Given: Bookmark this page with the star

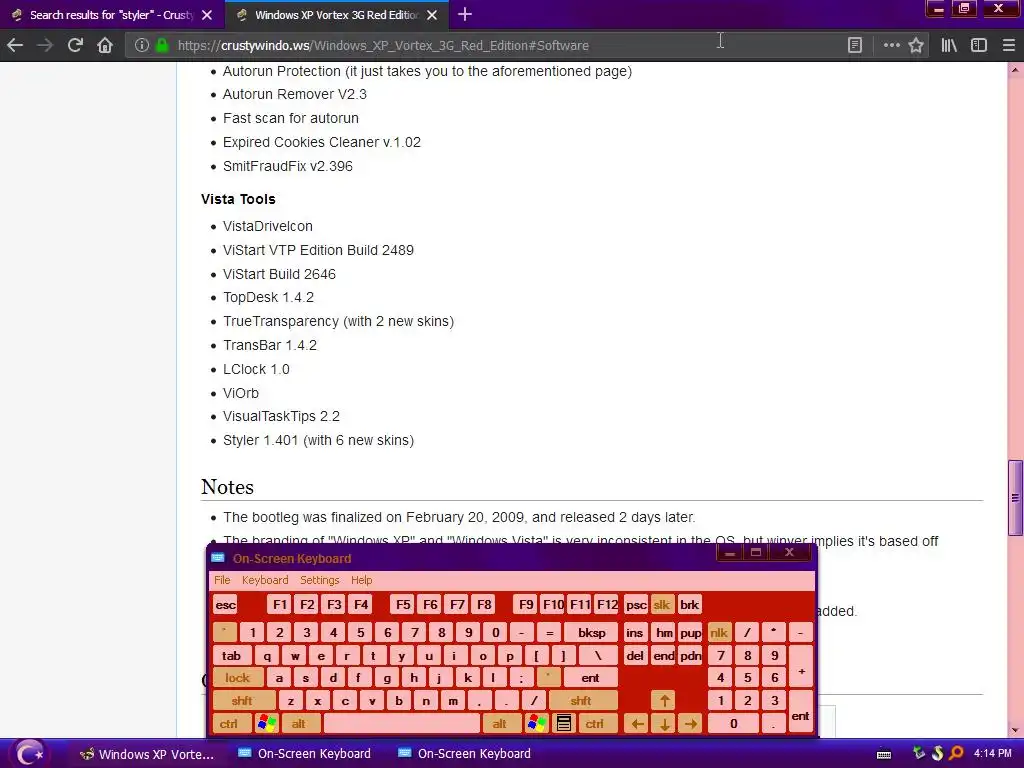Looking at the screenshot, I should click(x=916, y=45).
